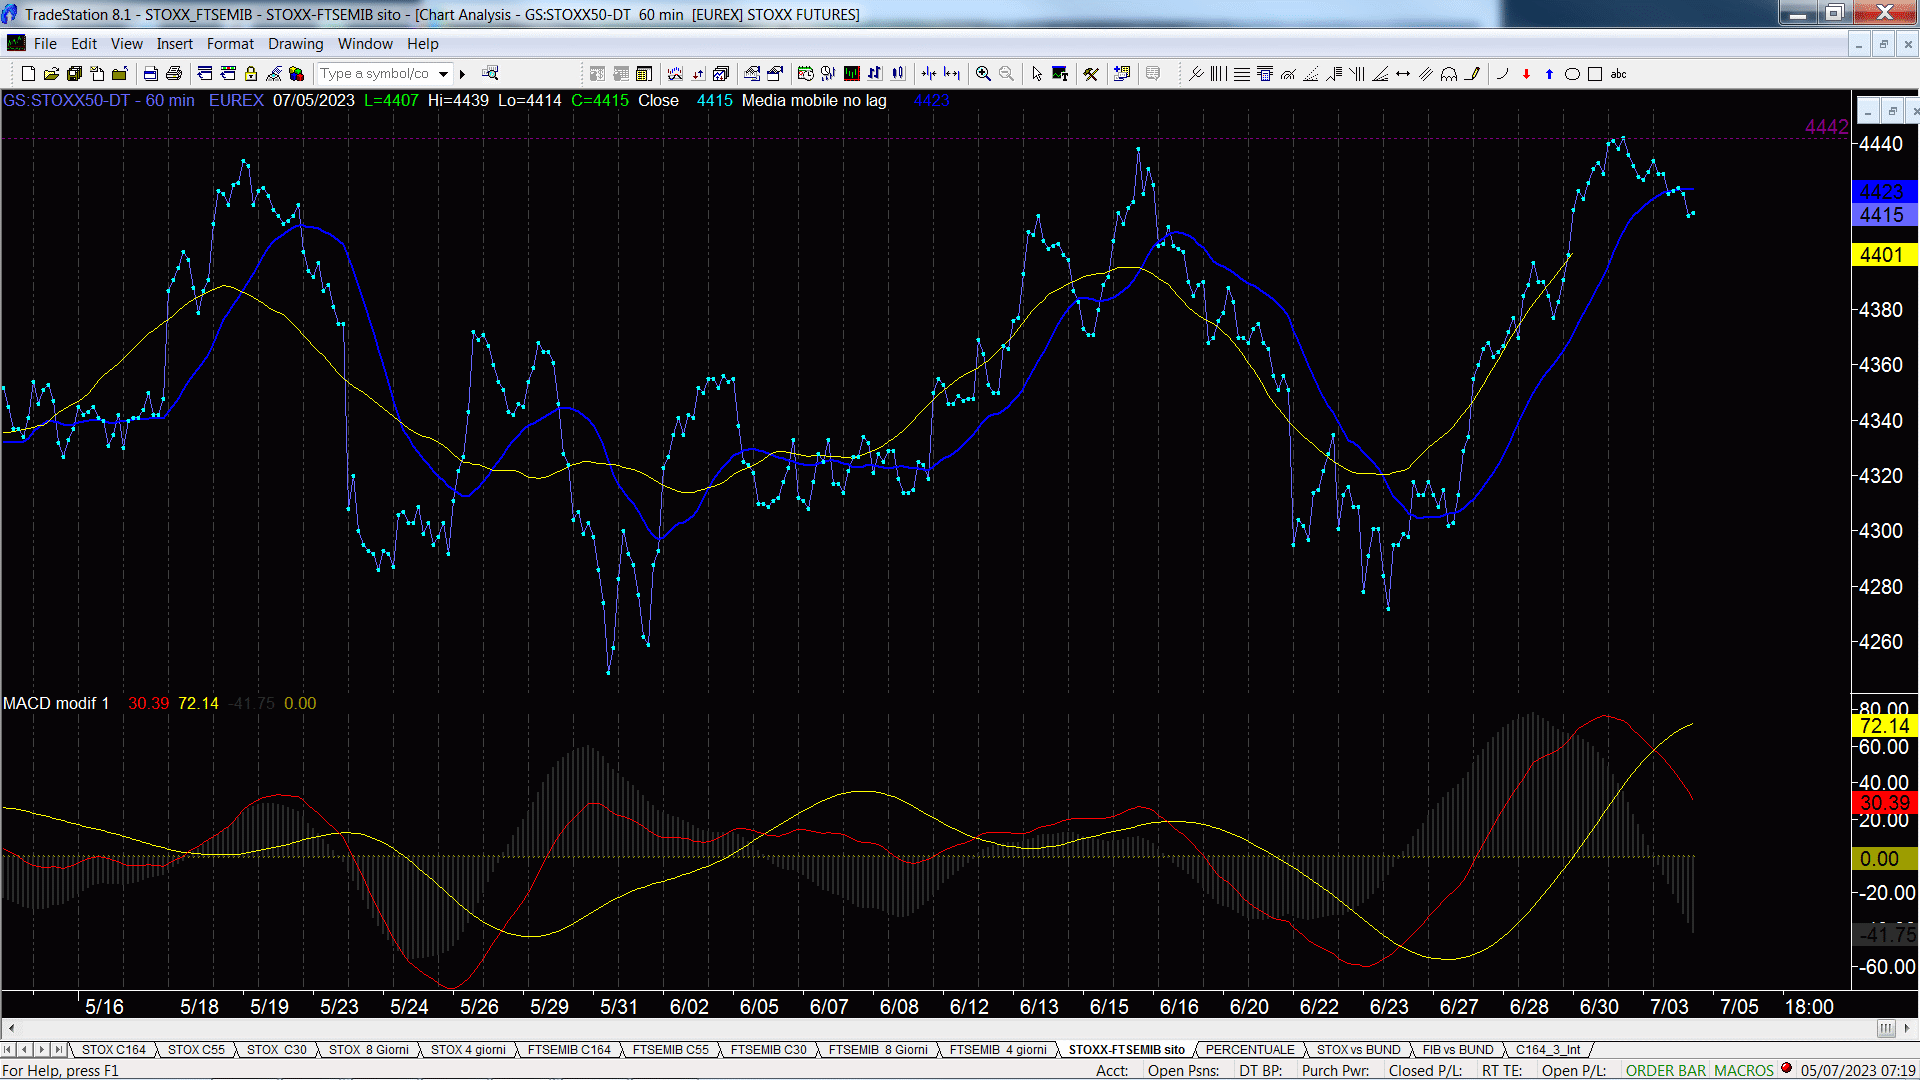Switch to STOX C164 tab

tap(114, 1049)
